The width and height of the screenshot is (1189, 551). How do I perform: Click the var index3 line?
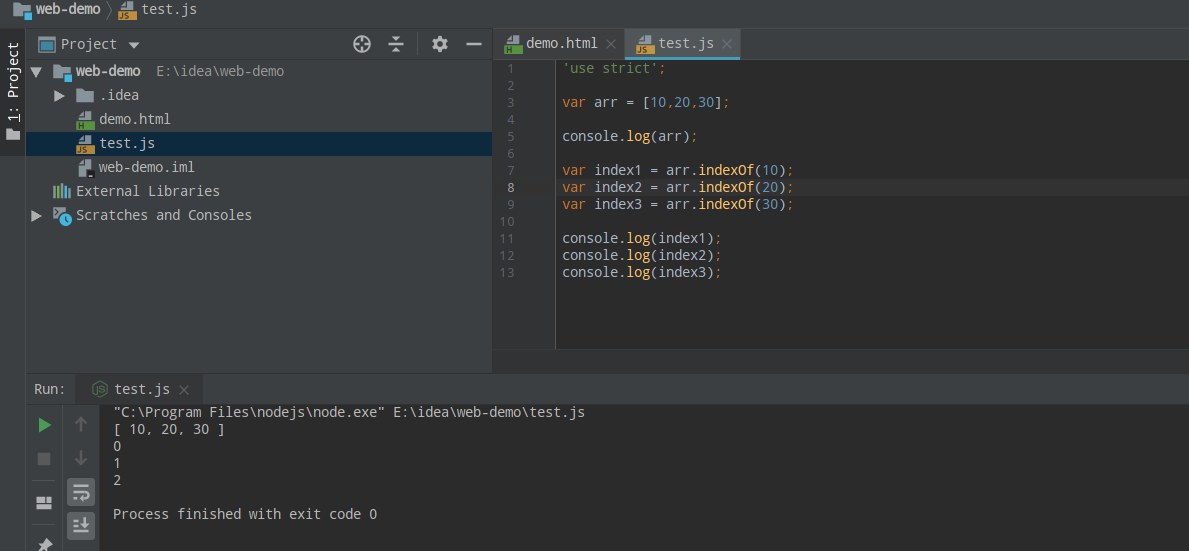coord(677,205)
